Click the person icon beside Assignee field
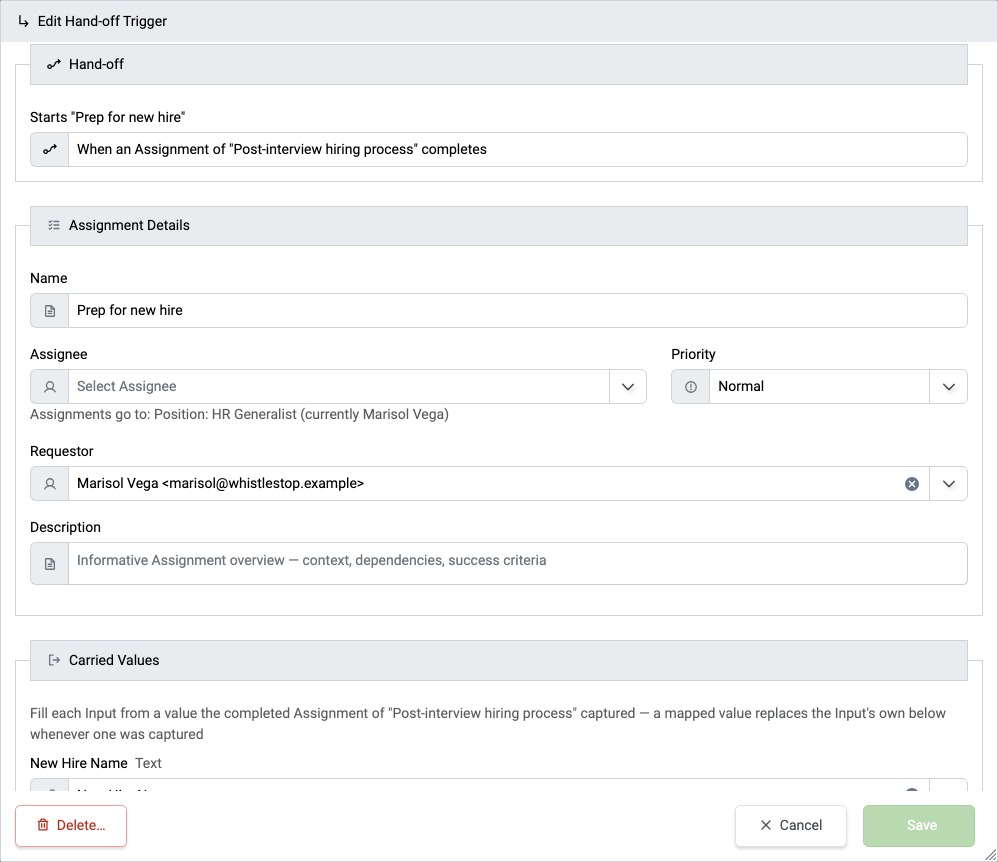 coord(50,386)
